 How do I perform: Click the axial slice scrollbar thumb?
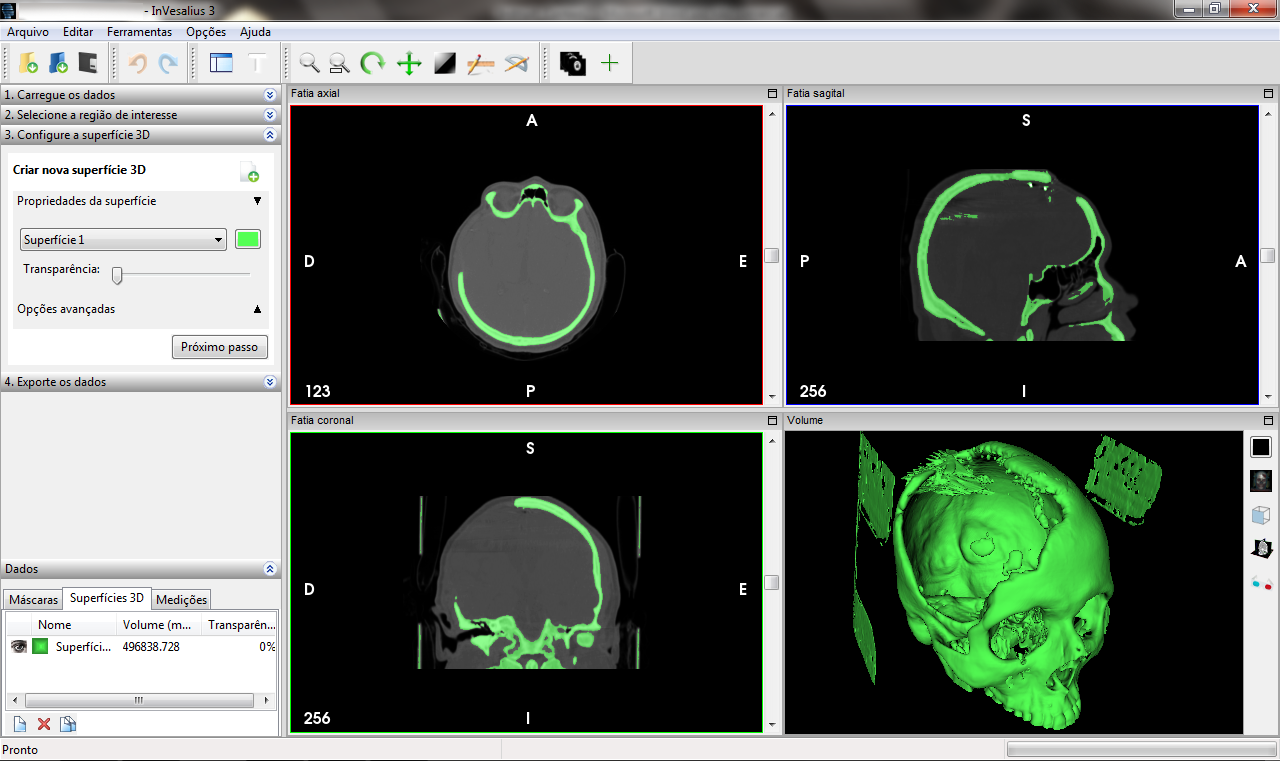coord(771,255)
